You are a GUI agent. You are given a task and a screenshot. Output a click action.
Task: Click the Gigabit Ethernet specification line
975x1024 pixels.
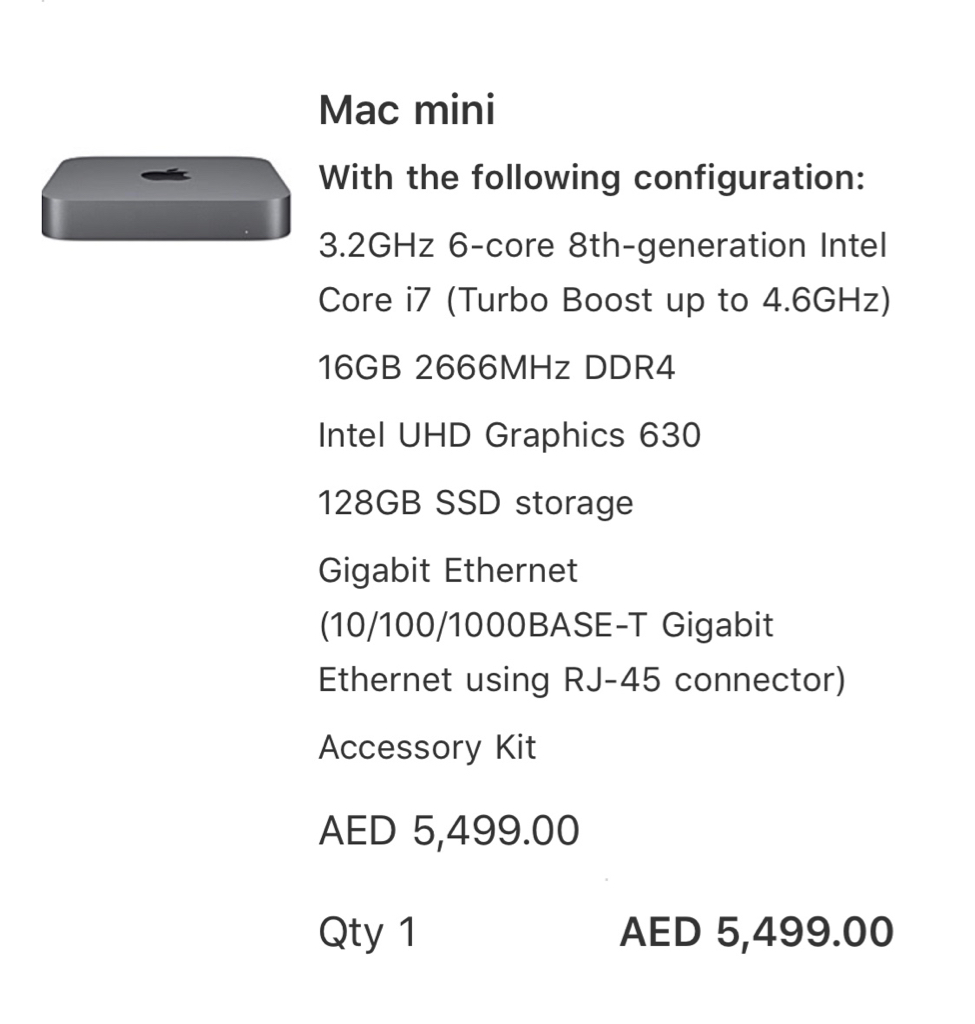click(x=447, y=571)
